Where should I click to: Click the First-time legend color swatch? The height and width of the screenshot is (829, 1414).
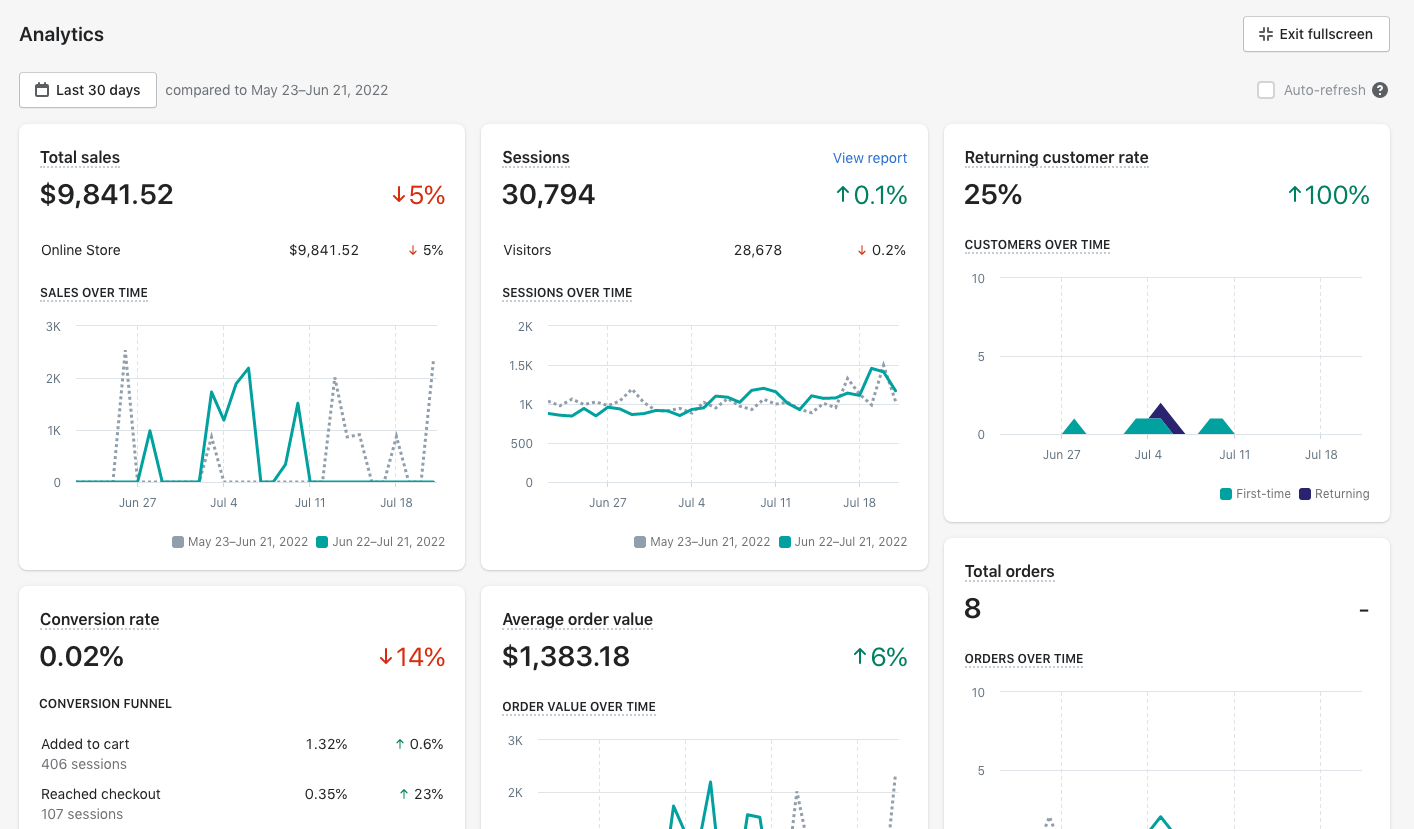1226,494
